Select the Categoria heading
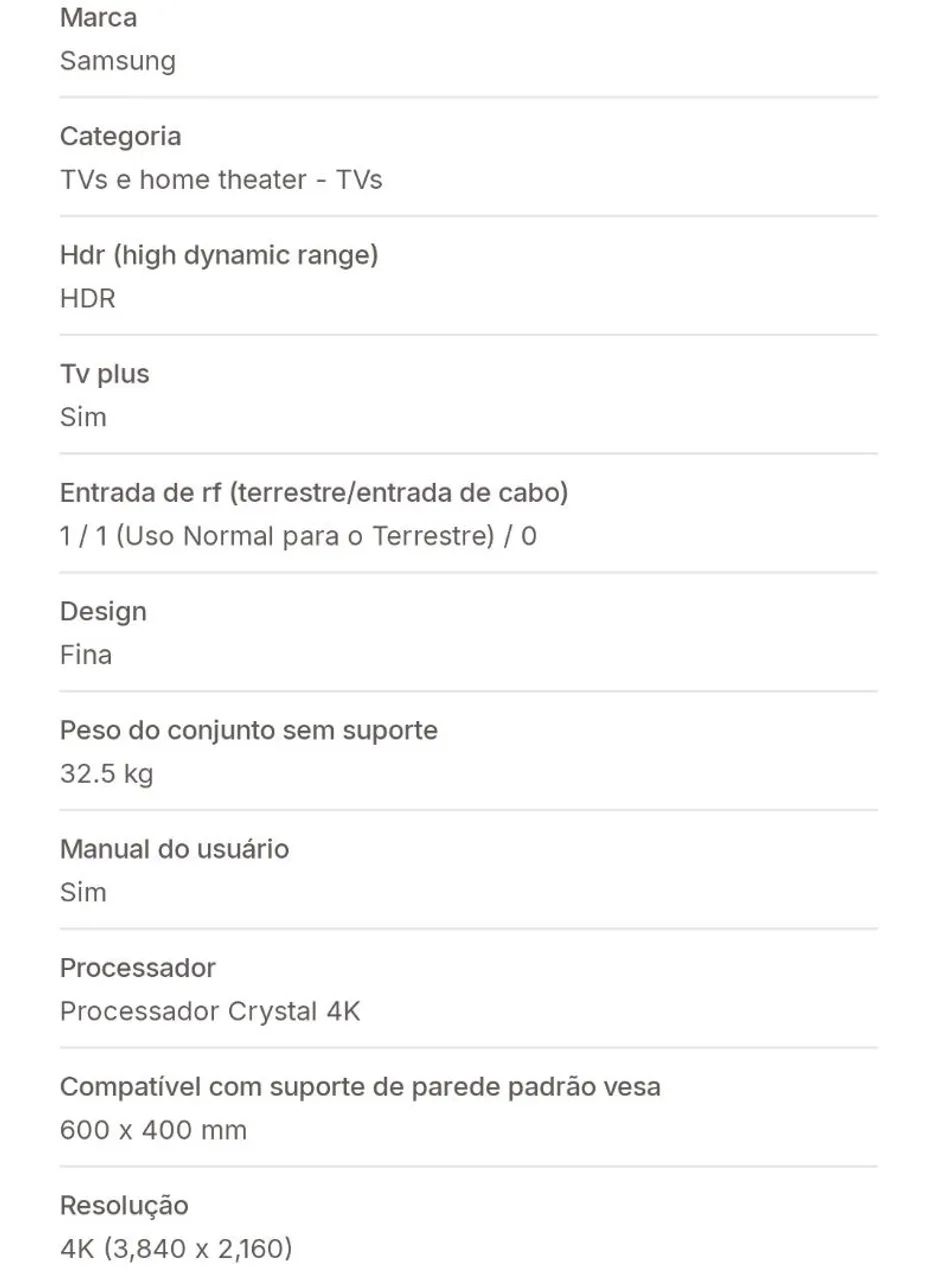936x1280 pixels. [x=120, y=136]
